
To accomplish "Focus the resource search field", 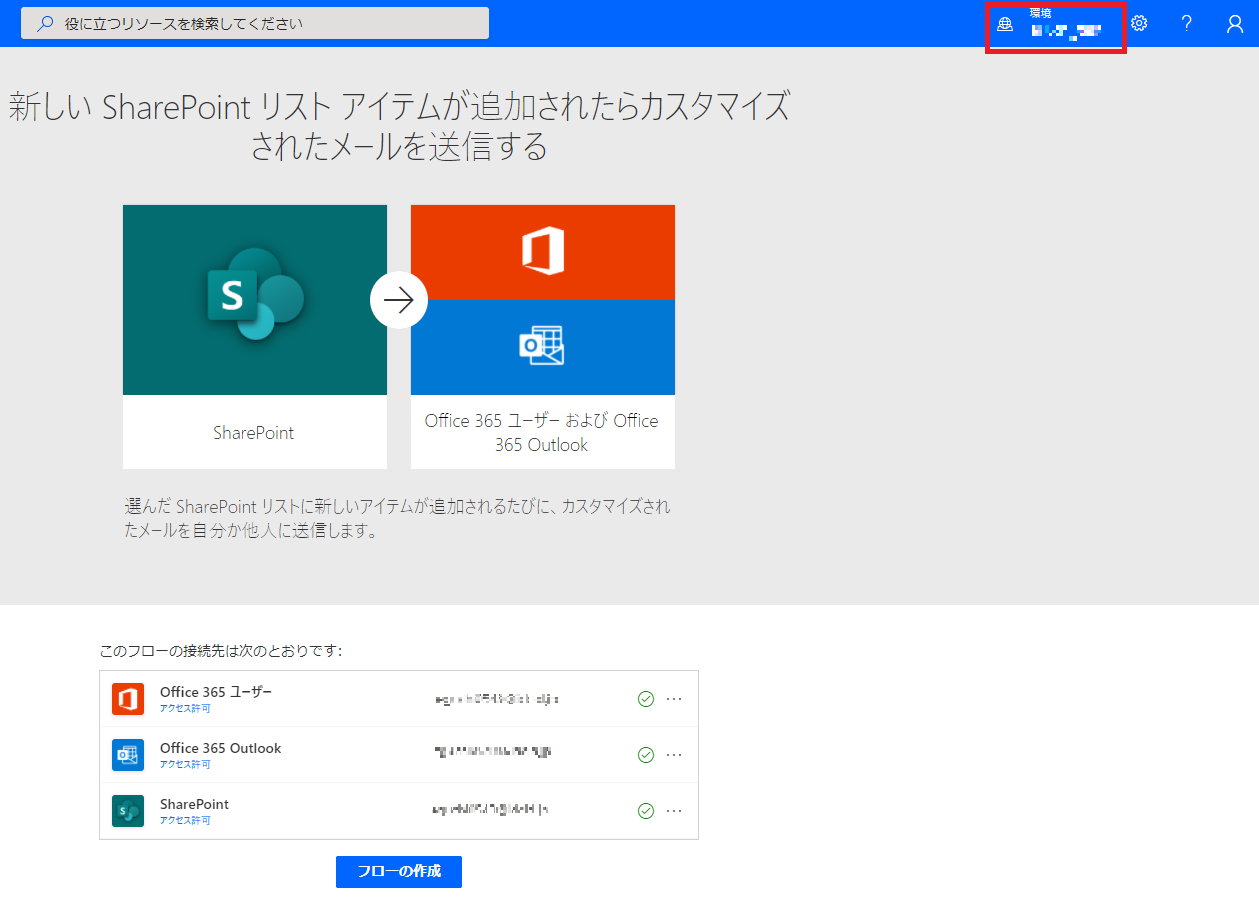I will 255,23.
